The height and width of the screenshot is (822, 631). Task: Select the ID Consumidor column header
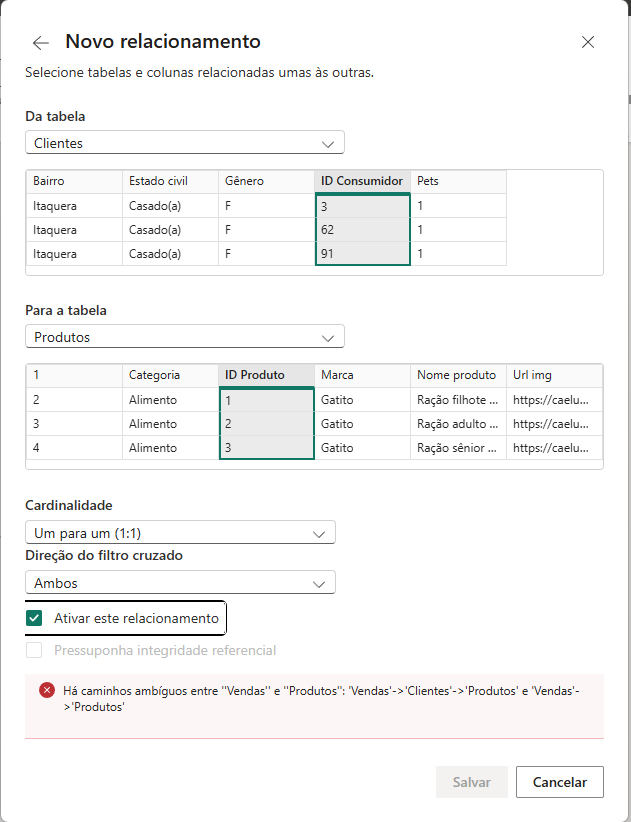[x=361, y=181]
